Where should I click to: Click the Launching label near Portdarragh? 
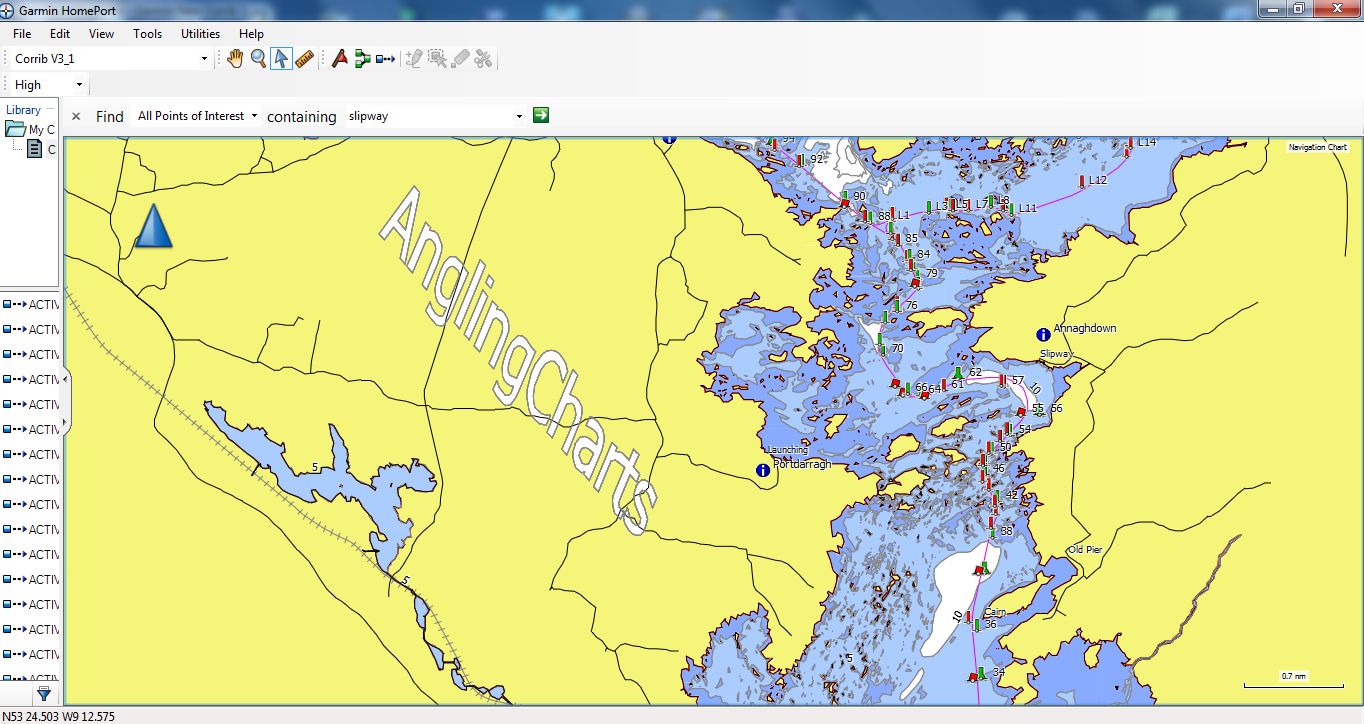[787, 450]
